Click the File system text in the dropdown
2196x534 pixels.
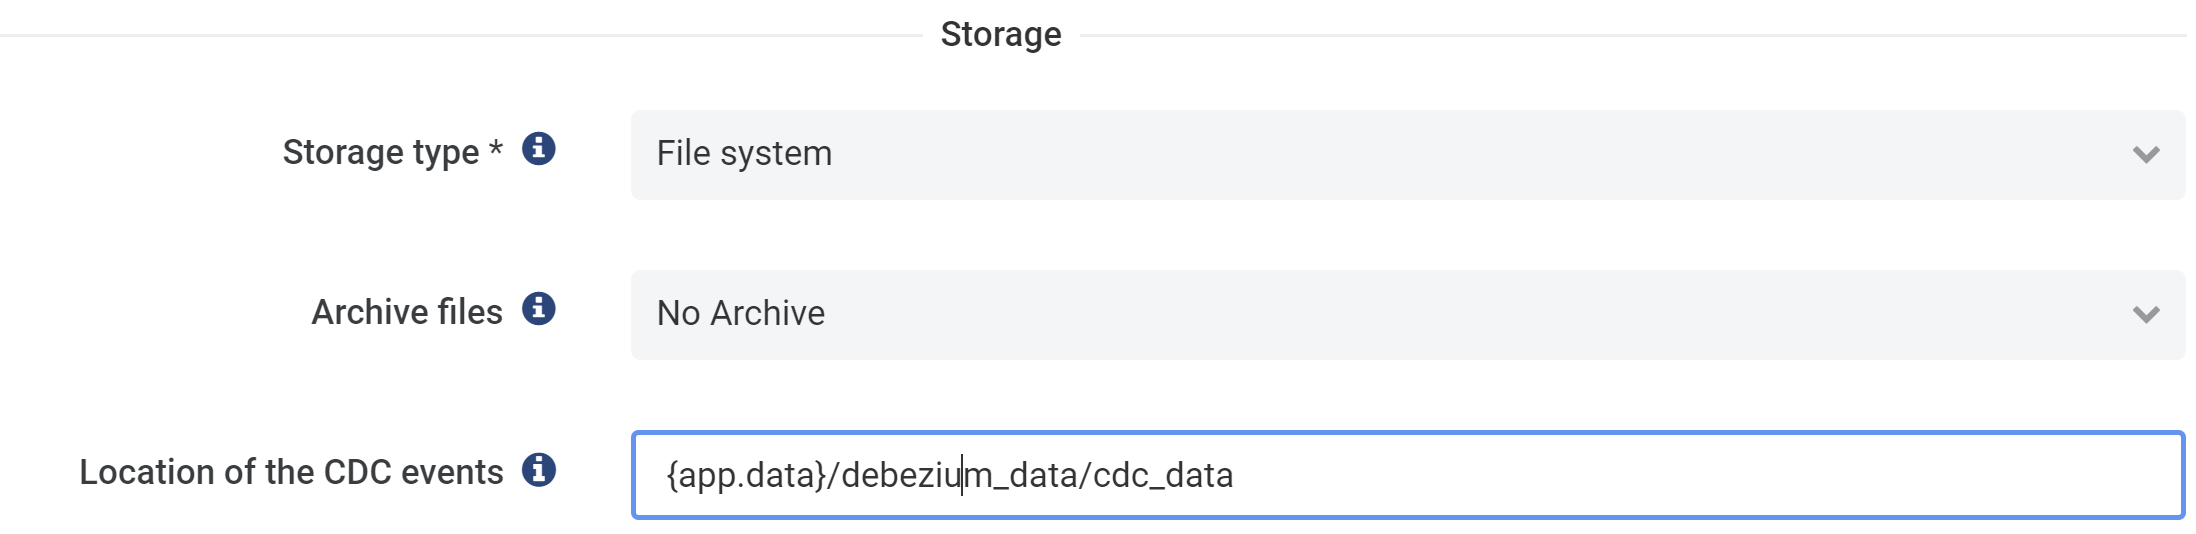744,154
